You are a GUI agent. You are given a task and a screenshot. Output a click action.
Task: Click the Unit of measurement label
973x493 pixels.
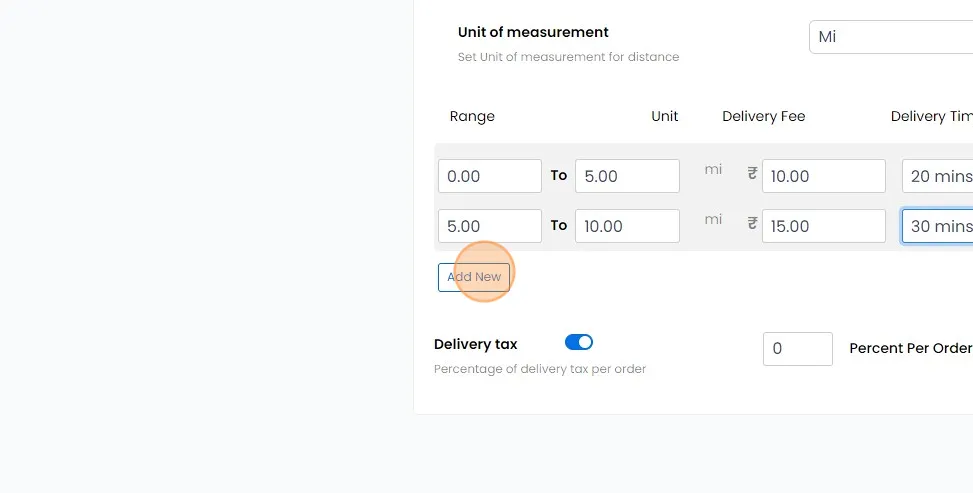click(533, 32)
